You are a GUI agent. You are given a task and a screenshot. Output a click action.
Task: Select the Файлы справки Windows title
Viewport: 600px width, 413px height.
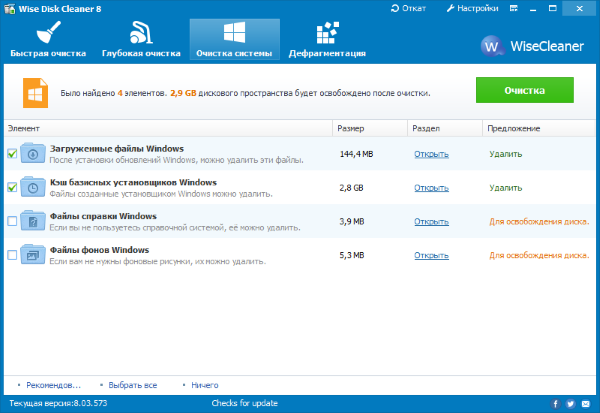point(103,216)
